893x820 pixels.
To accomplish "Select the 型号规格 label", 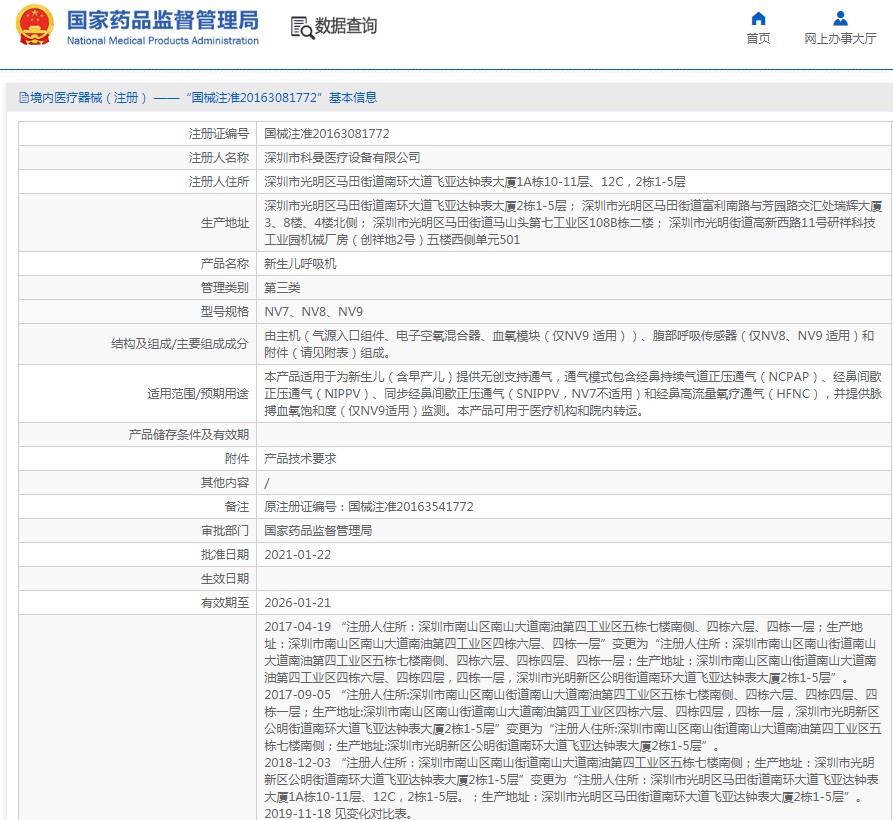I will pos(225,311).
